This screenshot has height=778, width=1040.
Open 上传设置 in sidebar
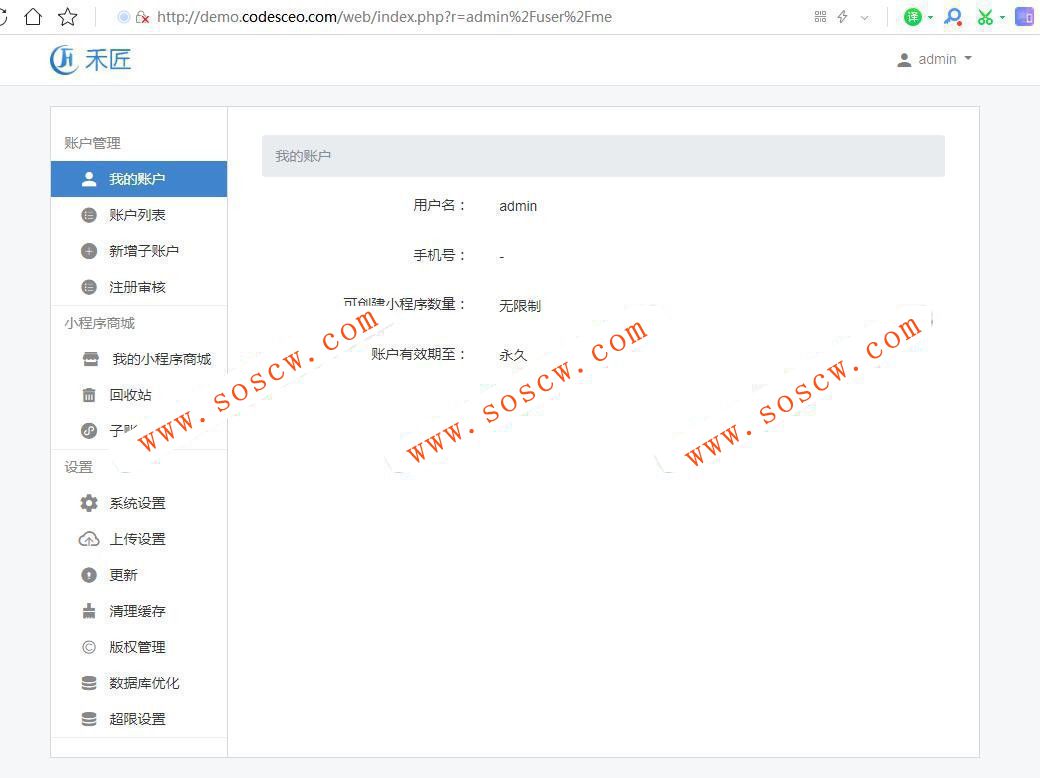point(139,539)
